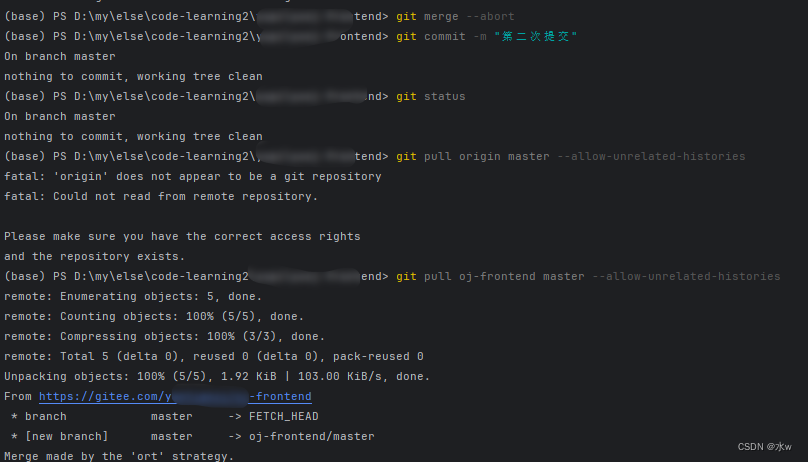Click the 'git merge --abort' command

tap(455, 16)
